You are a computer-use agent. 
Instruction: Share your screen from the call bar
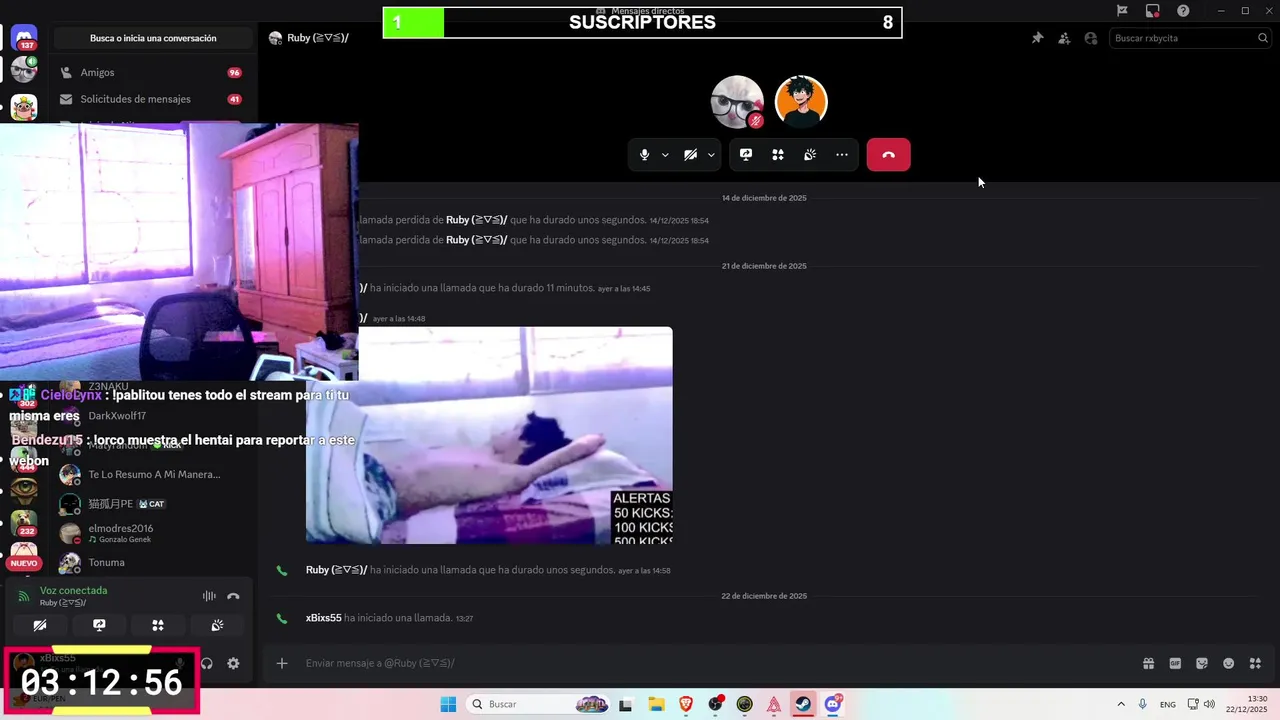pos(746,155)
